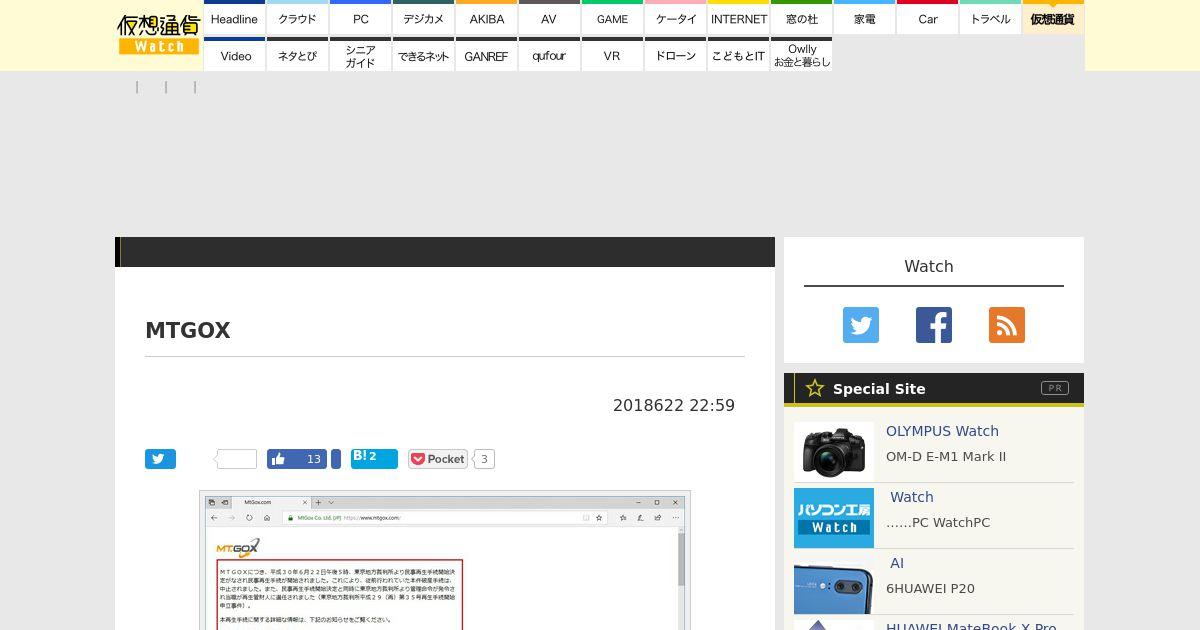Open the MtGox website screenshot image
This screenshot has width=1200, height=630.
pos(445,560)
